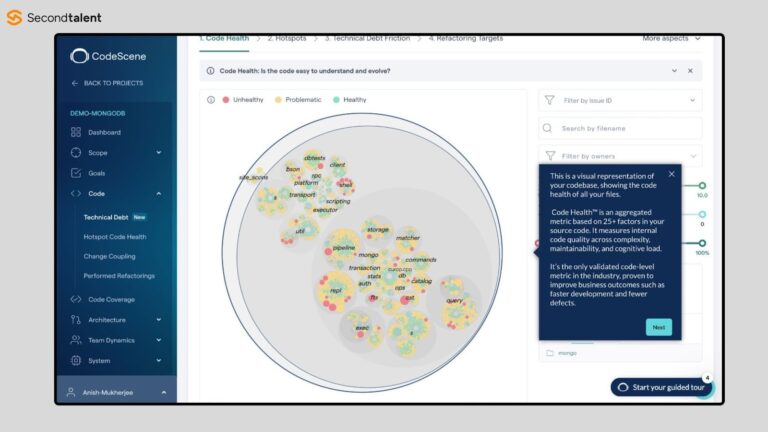Click the Secondtalent logo
This screenshot has height=432, width=768.
[x=54, y=18]
